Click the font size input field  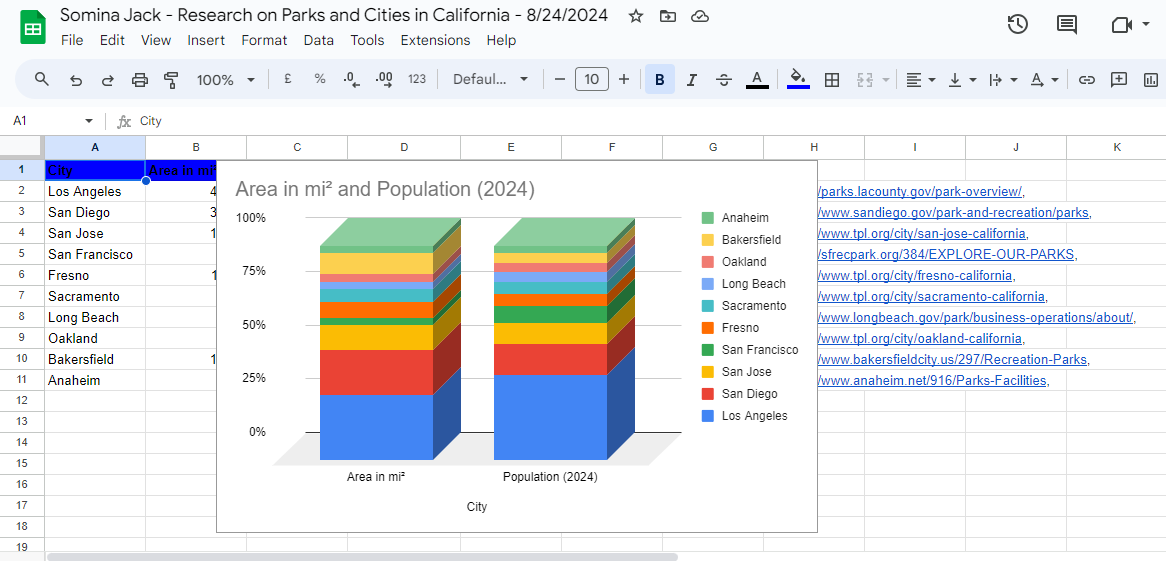592,79
